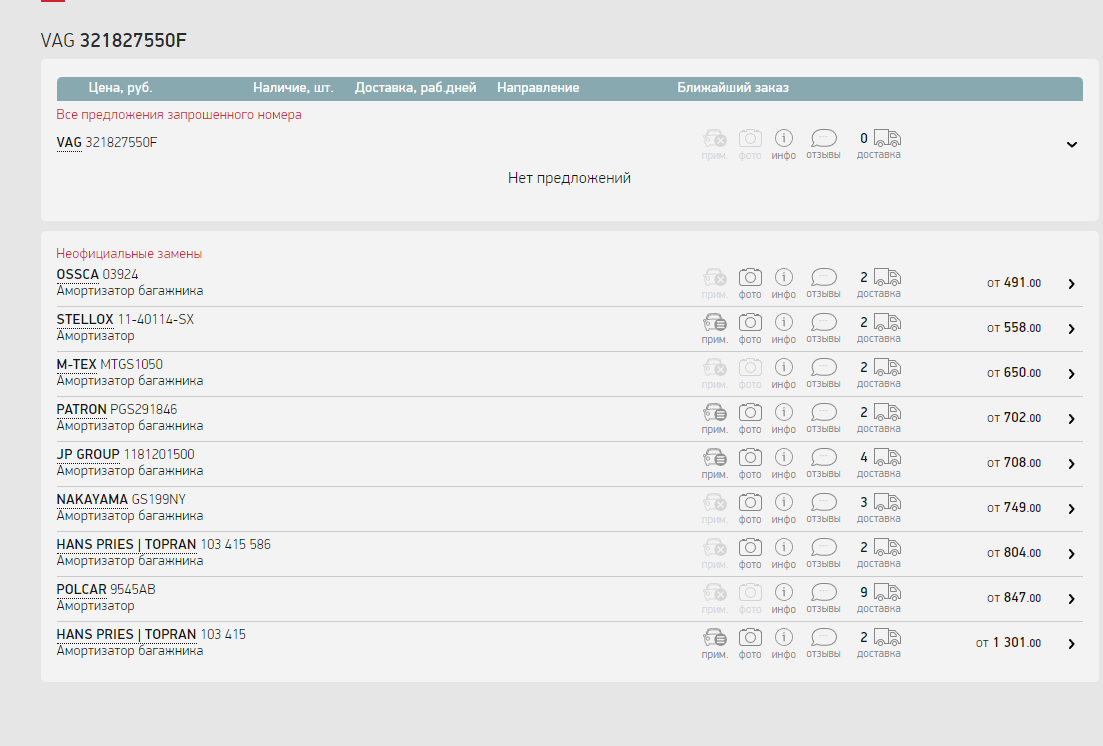
Task: Open the OSSCA brand link
Action: pos(77,274)
